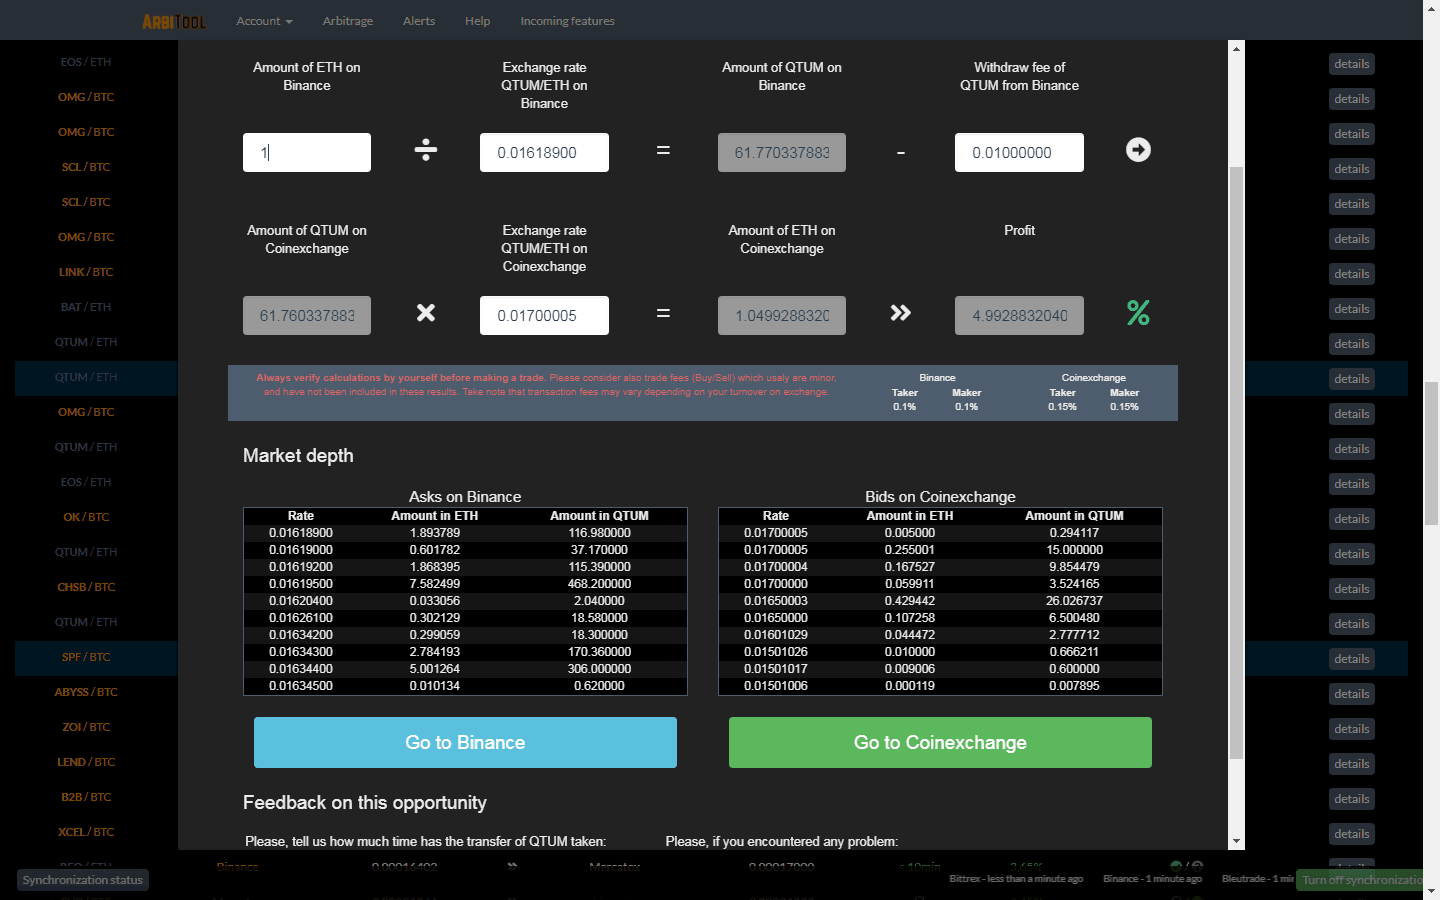The image size is (1440, 900).
Task: Select the ABYSS / BTC pair
Action: [x=86, y=692]
